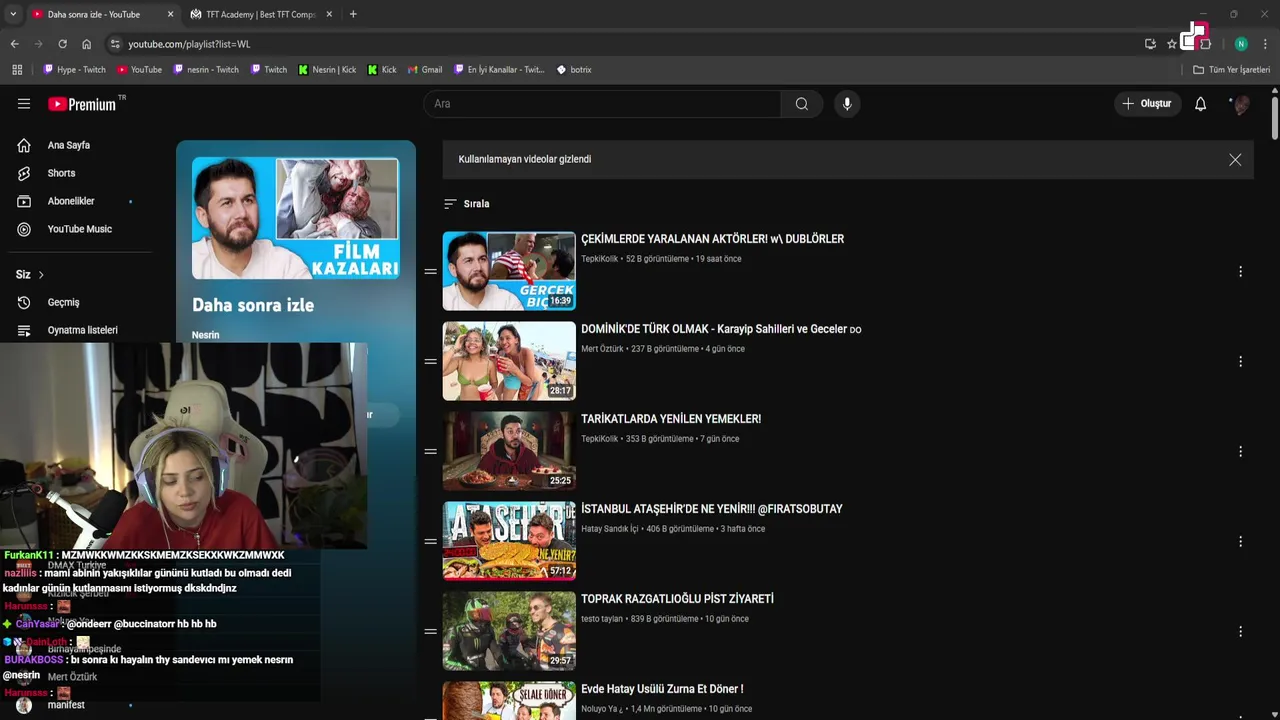This screenshot has height=720, width=1280.
Task: Dismiss the hidden videos notice
Action: pos(1235,160)
